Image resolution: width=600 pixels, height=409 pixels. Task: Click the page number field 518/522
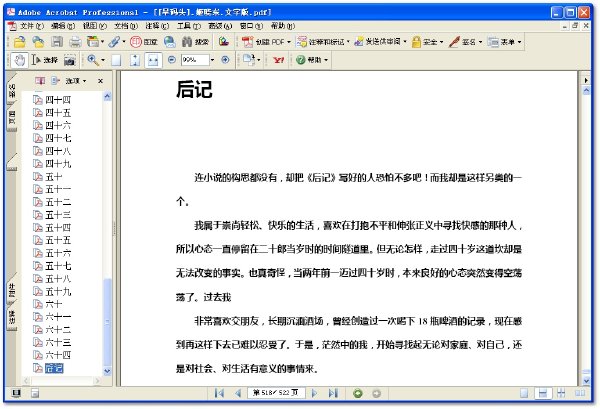276,393
